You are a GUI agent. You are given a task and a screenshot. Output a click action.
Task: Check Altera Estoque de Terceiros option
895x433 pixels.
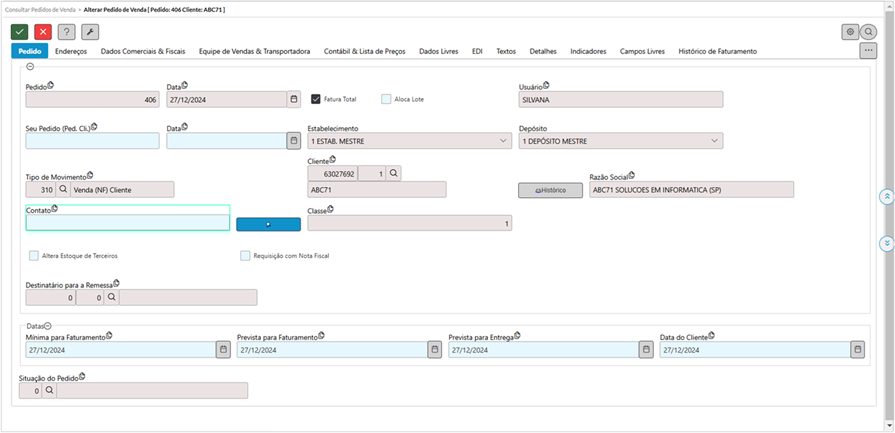point(34,256)
